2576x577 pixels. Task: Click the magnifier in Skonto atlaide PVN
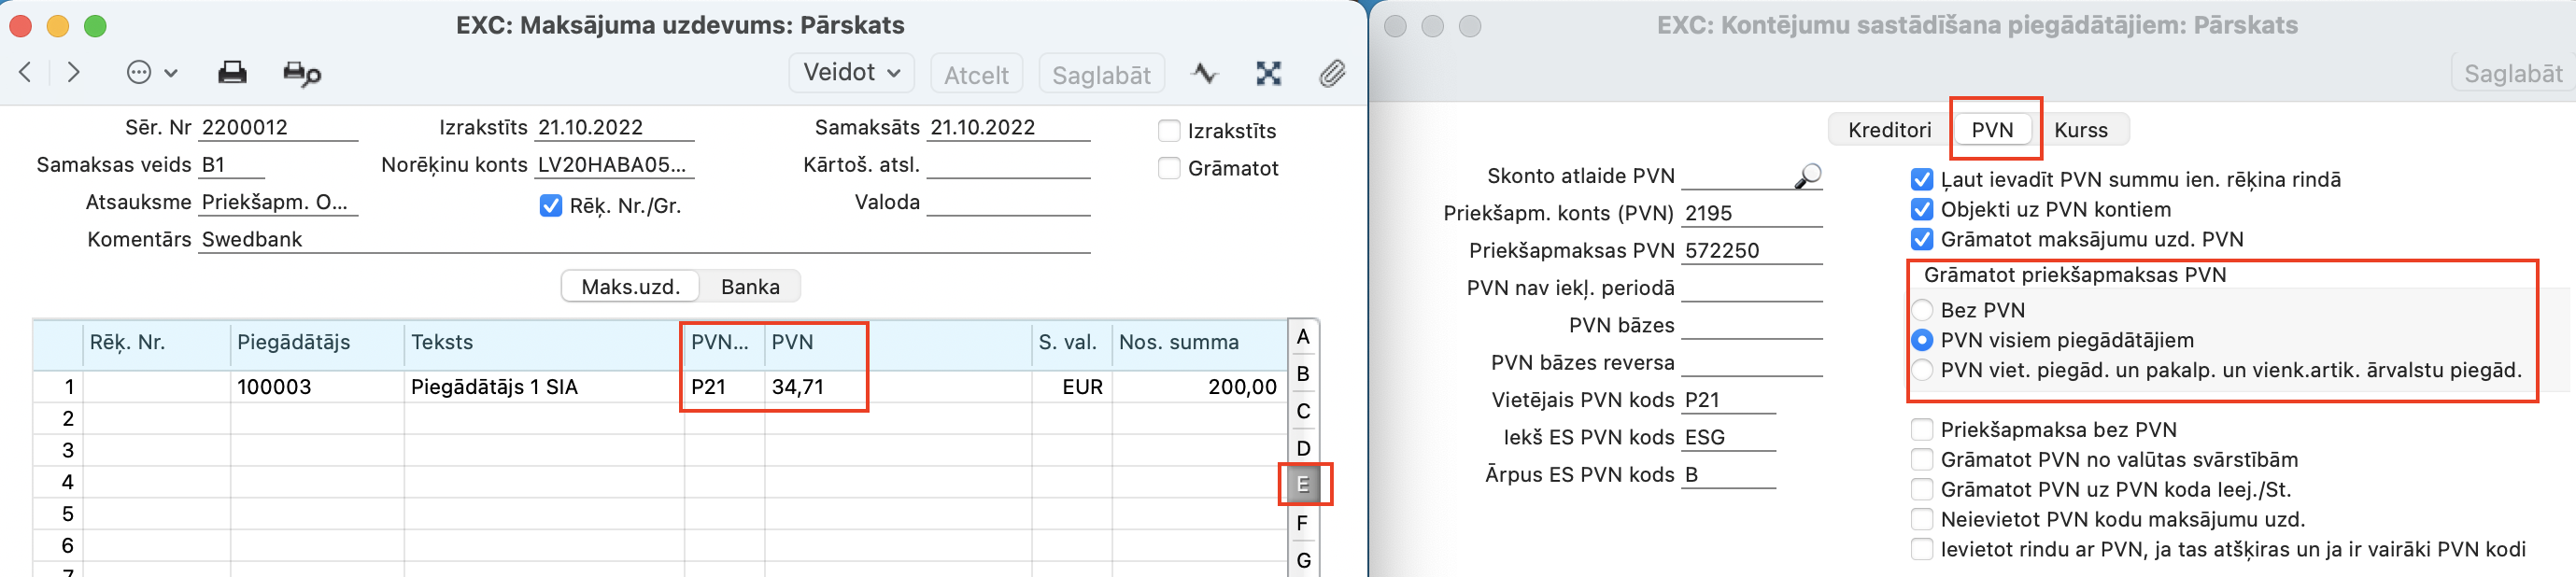(x=1807, y=176)
